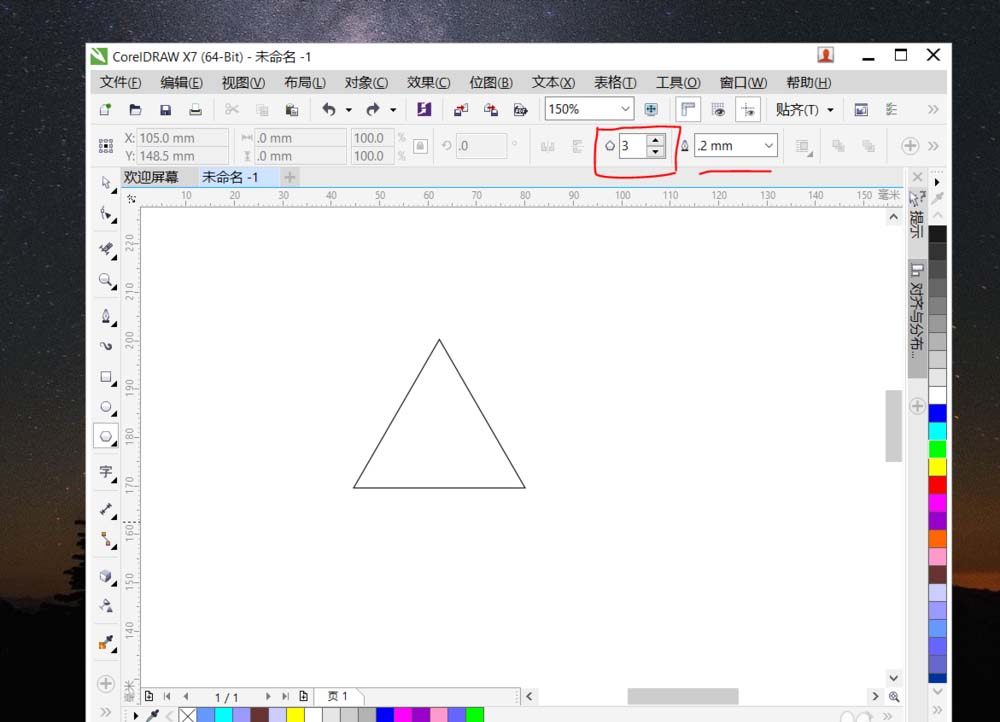This screenshot has height=722, width=1000.
Task: Select the Pick tool
Action: click(105, 183)
